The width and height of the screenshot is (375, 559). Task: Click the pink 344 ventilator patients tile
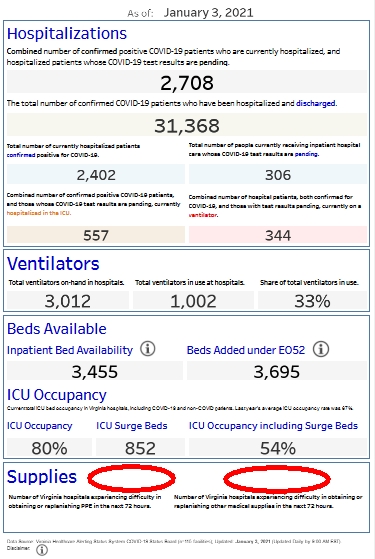coord(278,235)
